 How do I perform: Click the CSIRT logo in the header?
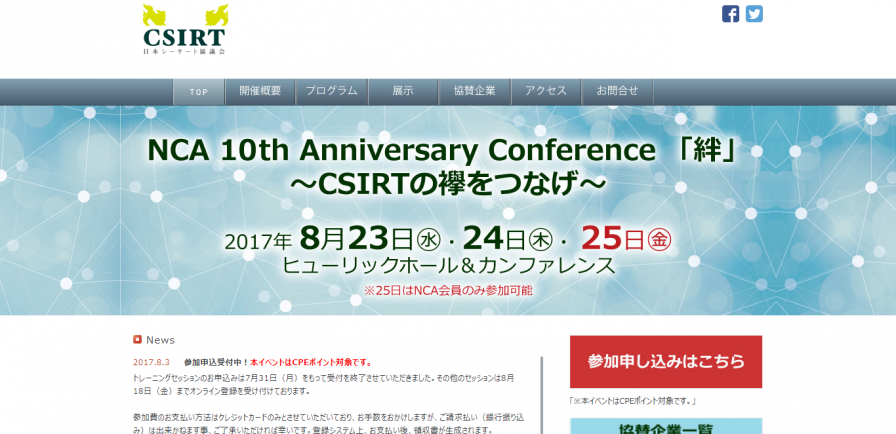185,29
